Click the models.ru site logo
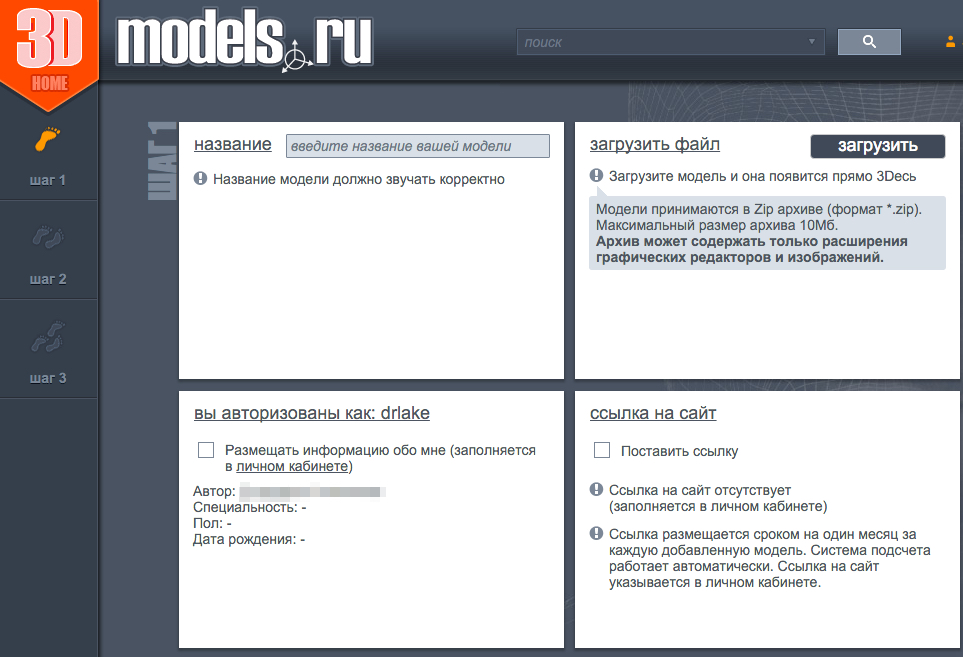Screen dimensions: 963x657 tap(245, 42)
